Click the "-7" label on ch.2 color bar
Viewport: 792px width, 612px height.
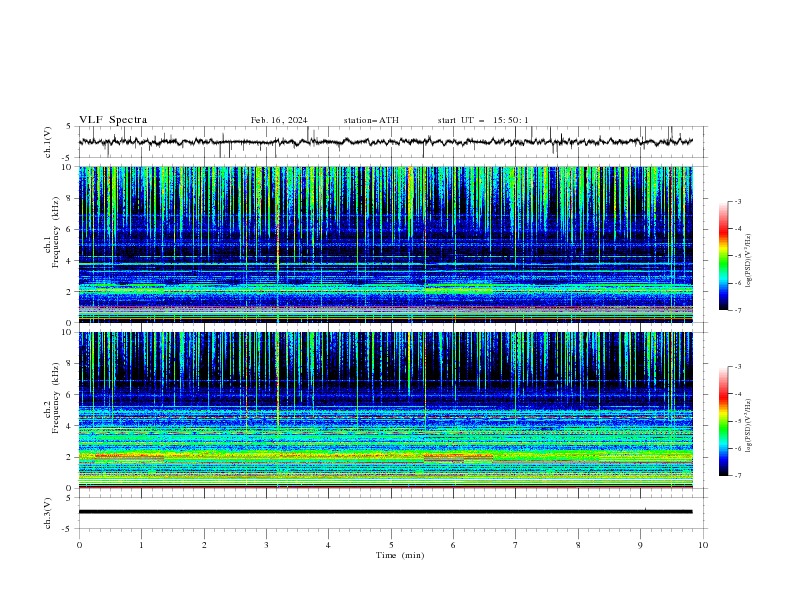[738, 476]
